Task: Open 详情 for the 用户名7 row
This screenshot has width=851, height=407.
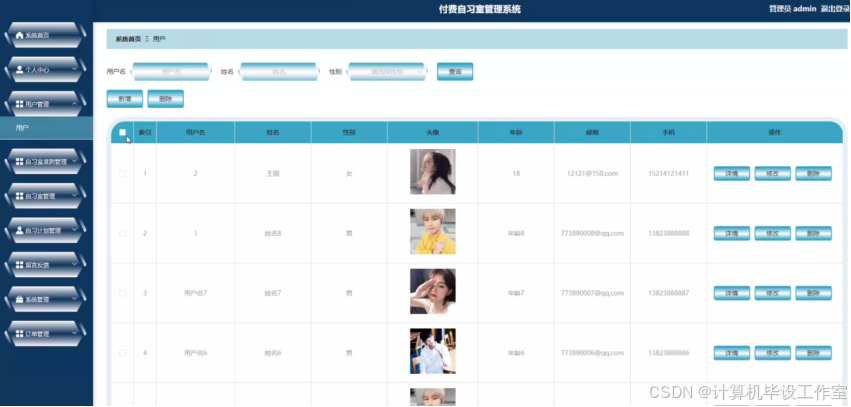Action: [732, 293]
